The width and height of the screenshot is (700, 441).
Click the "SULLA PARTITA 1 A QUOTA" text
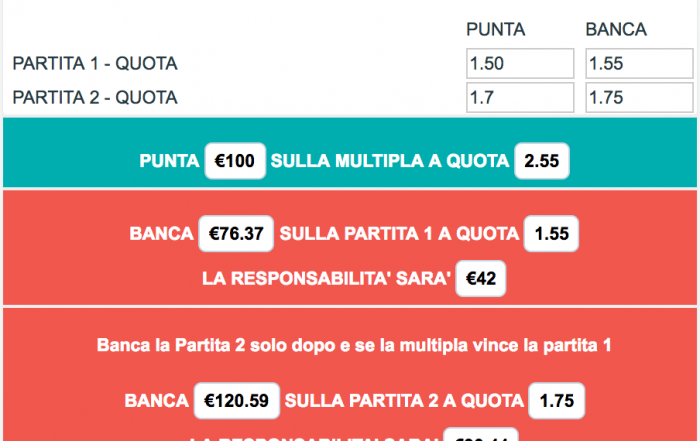click(399, 234)
